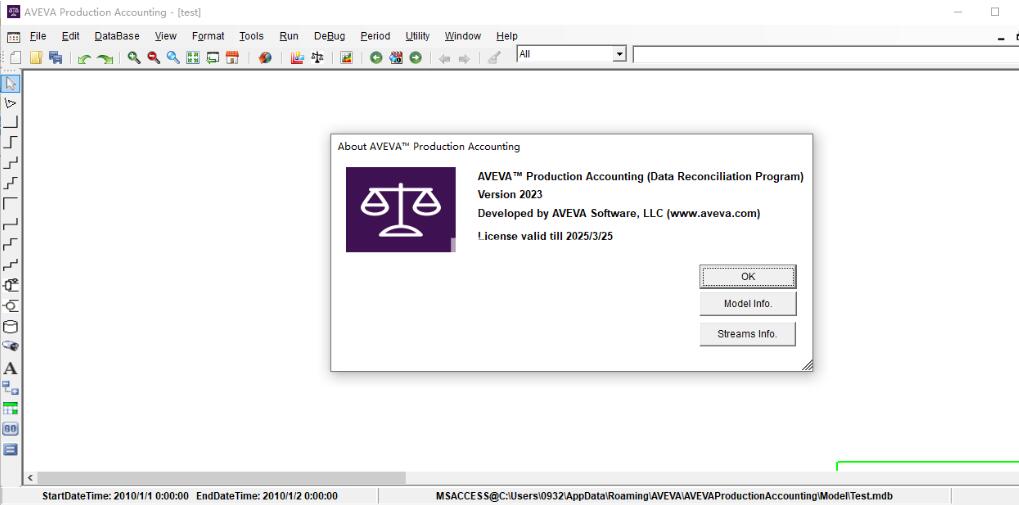Click the green screen refresh icon

(213, 58)
